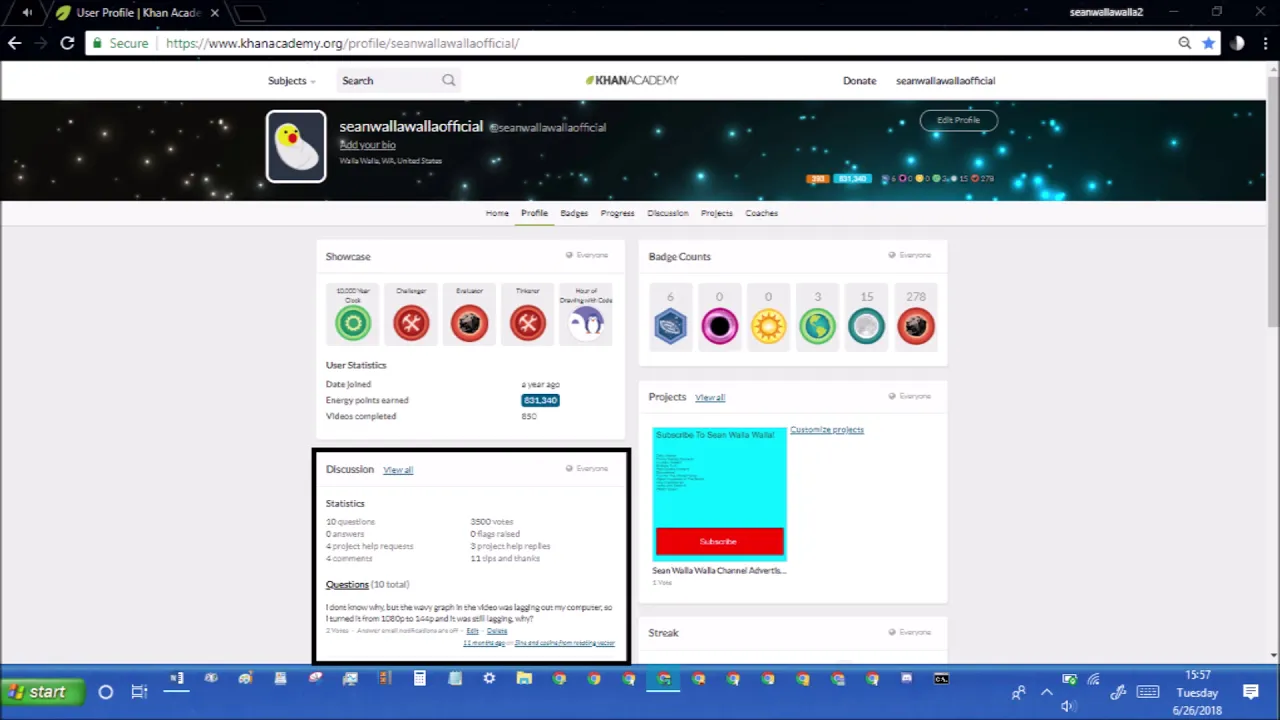Click View all next to Discussion

point(398,470)
